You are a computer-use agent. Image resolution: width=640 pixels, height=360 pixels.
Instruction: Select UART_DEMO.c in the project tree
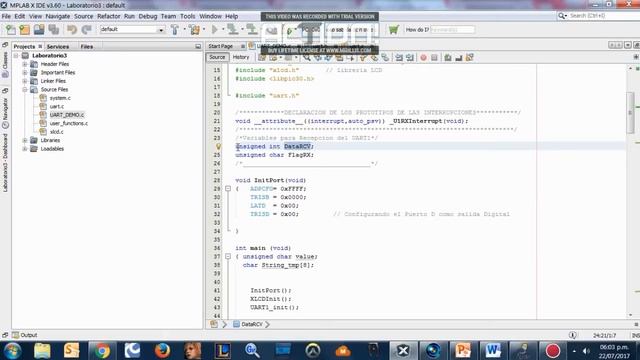tap(67, 115)
